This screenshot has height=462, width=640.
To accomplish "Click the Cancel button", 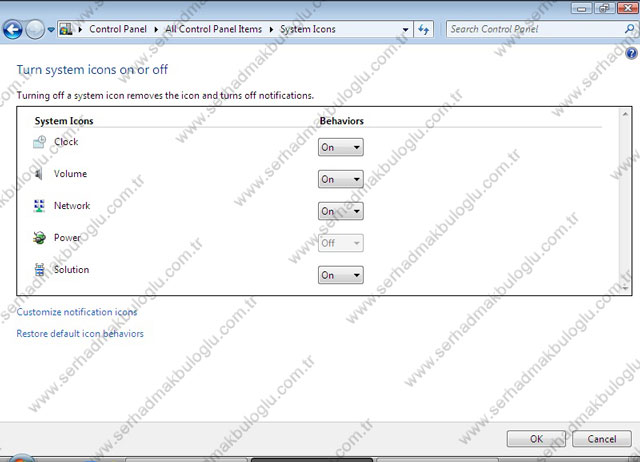I will coord(602,439).
